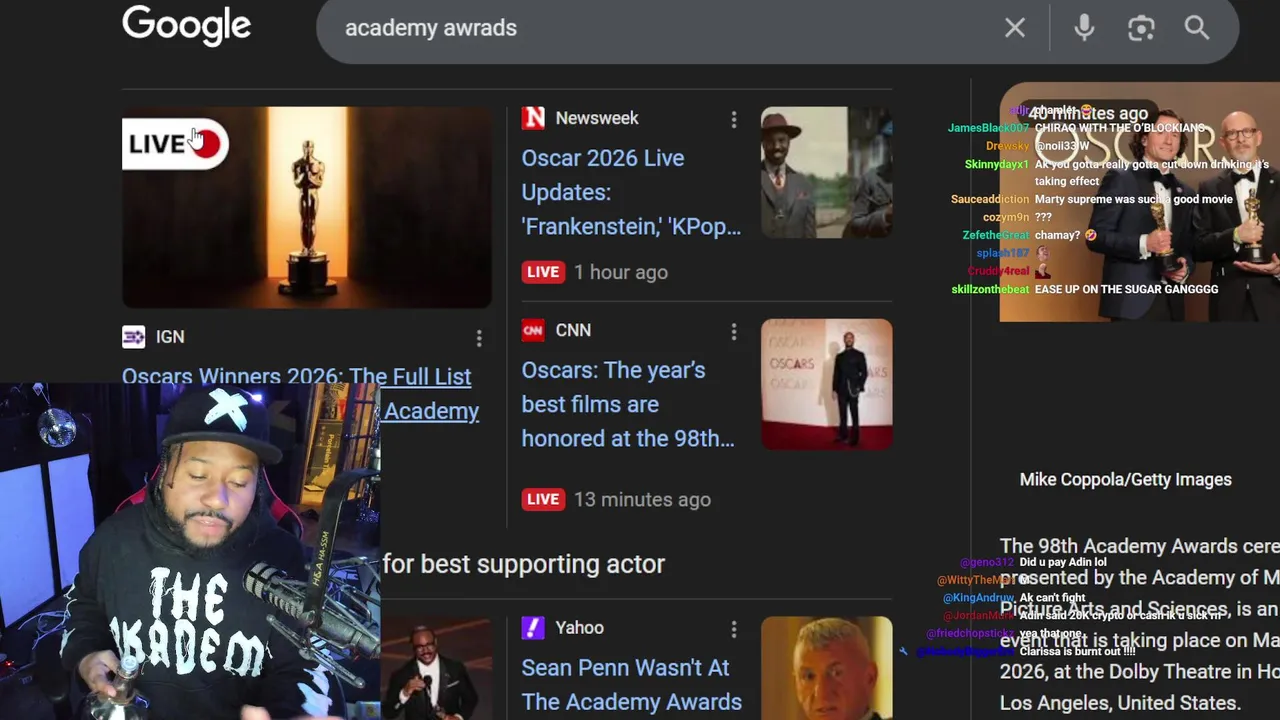Screen dimensions: 1280x720
Task: Click the Google logo
Action: (187, 26)
